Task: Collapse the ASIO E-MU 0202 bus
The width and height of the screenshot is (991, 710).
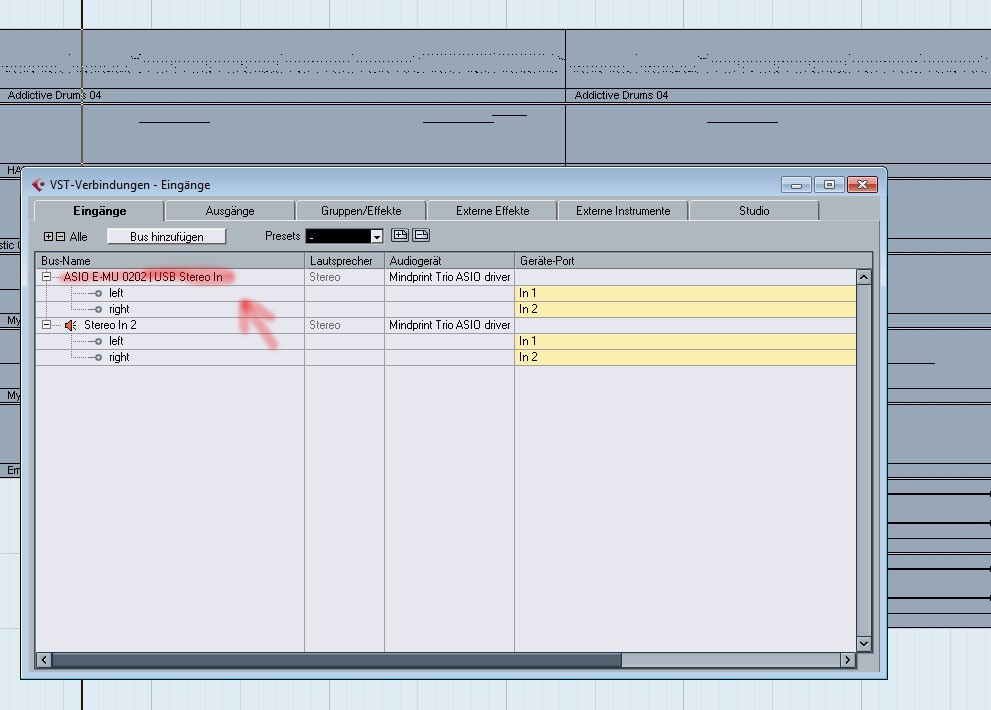Action: click(46, 277)
